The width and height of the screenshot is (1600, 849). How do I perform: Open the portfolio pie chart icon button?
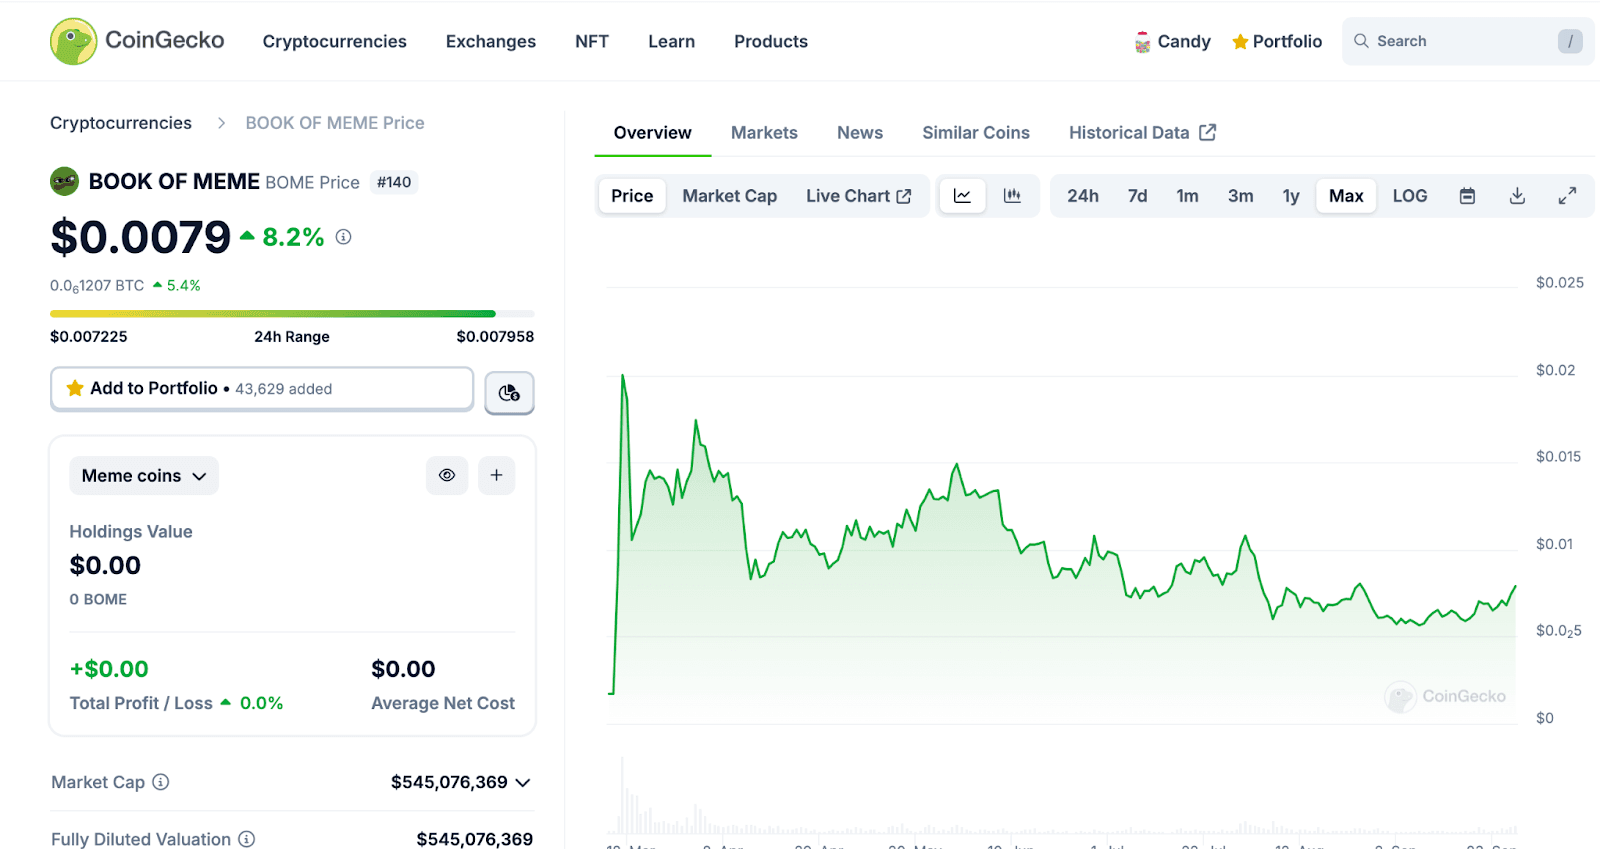(509, 393)
